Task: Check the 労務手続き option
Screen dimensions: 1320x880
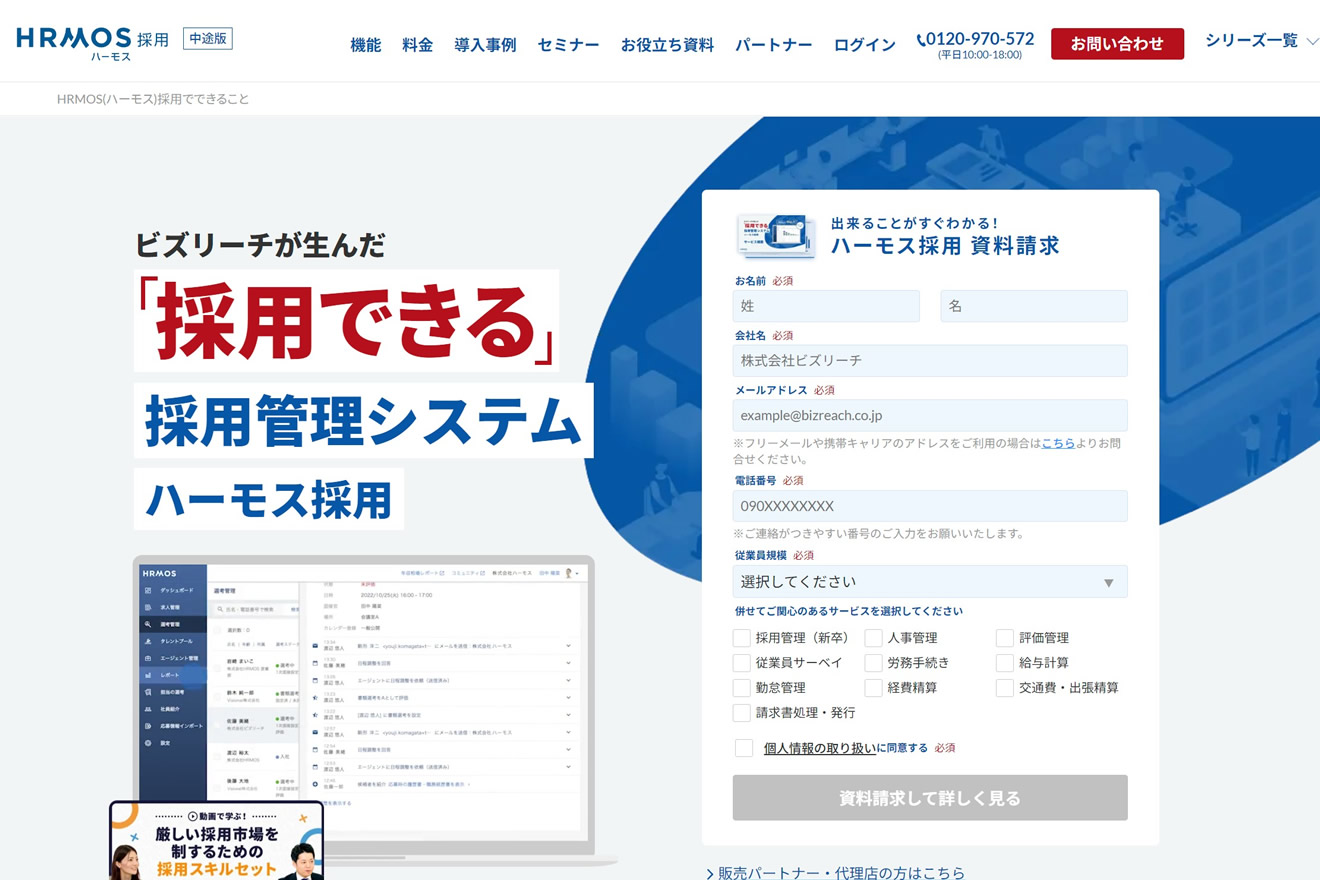Action: coord(874,663)
